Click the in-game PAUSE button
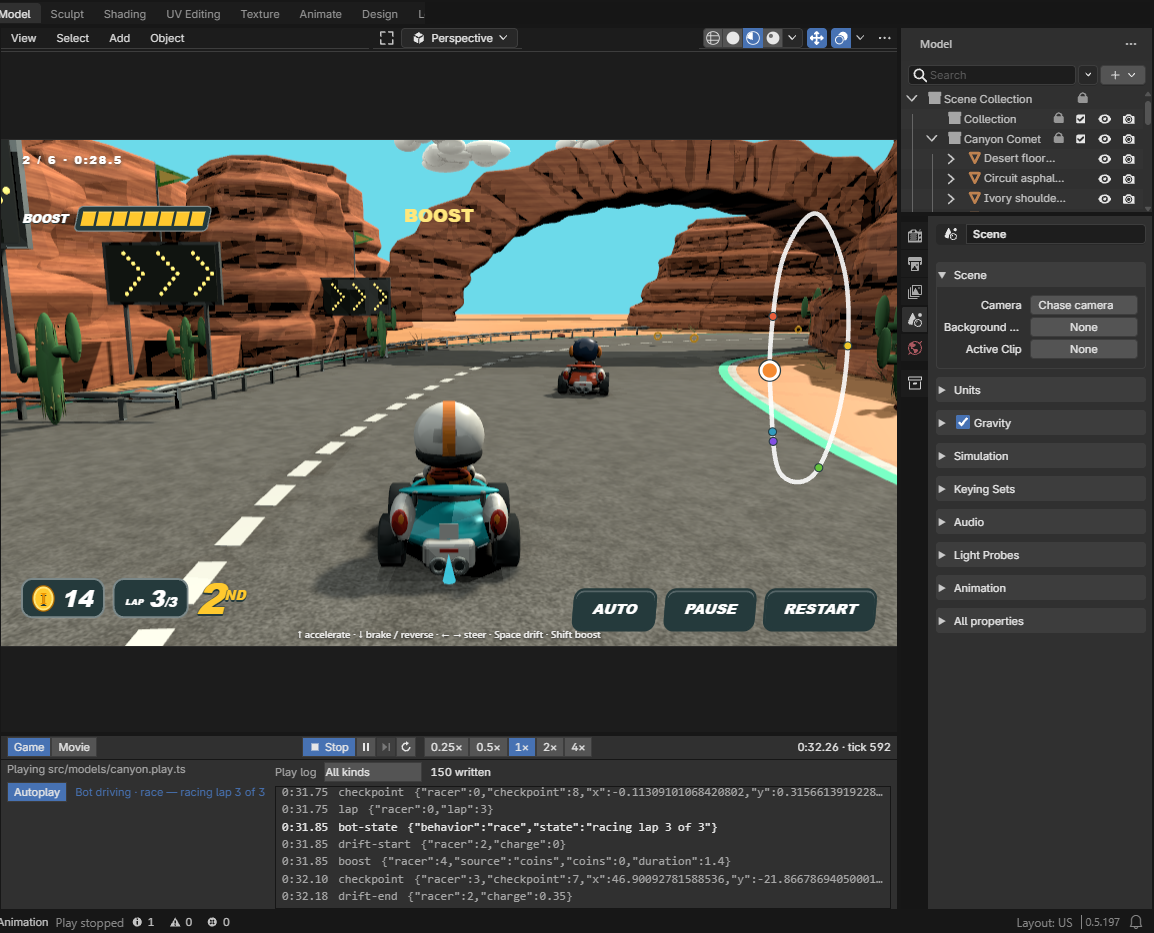The height and width of the screenshot is (933, 1154). [710, 609]
